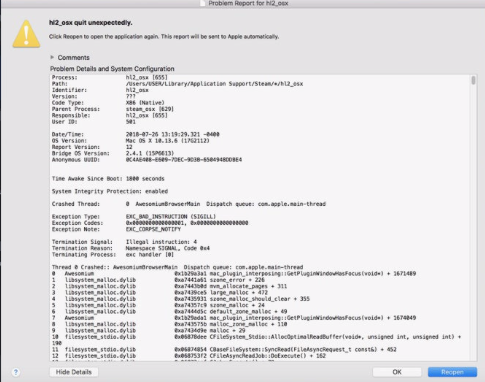Click the 'hl2_osx quit unexpectedly.' heading
The image size is (485, 382).
pyautogui.click(x=91, y=23)
